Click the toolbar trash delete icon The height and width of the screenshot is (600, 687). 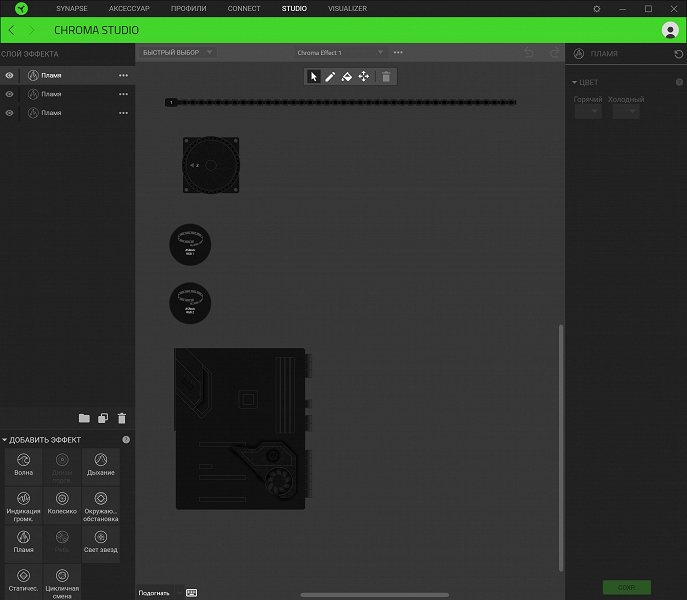coord(386,77)
